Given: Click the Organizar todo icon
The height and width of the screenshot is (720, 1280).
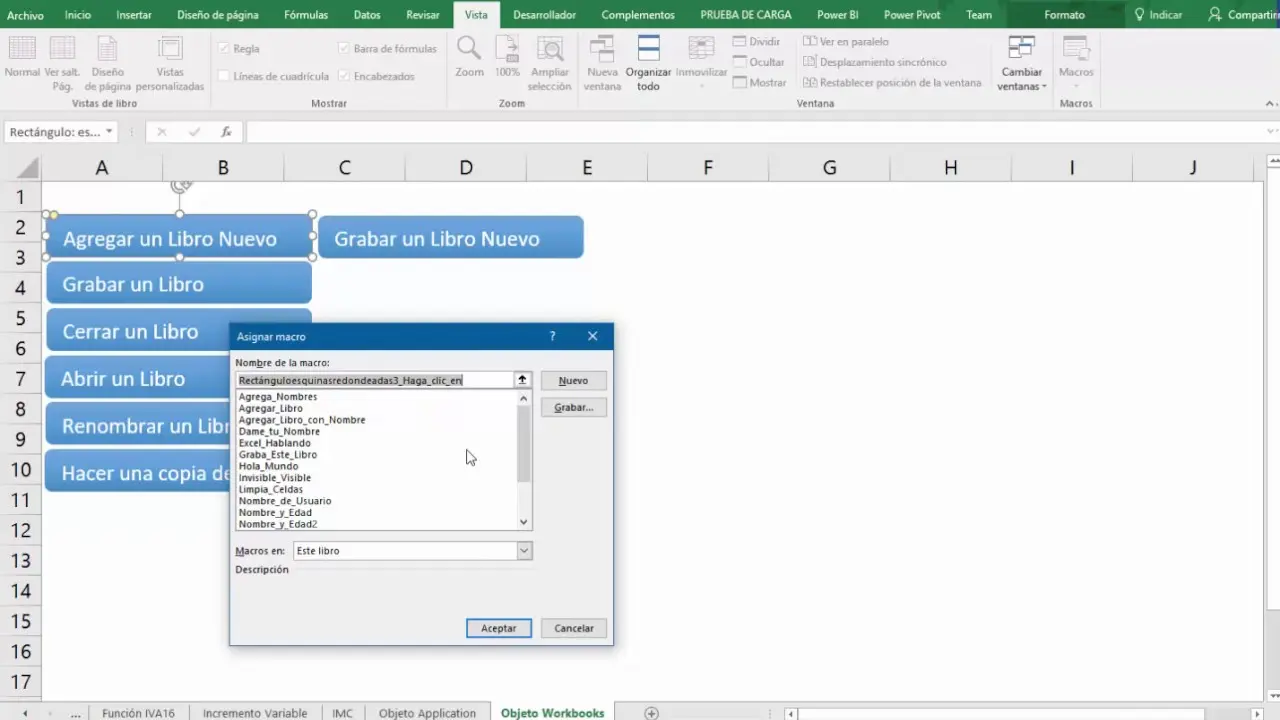Looking at the screenshot, I should tap(648, 50).
